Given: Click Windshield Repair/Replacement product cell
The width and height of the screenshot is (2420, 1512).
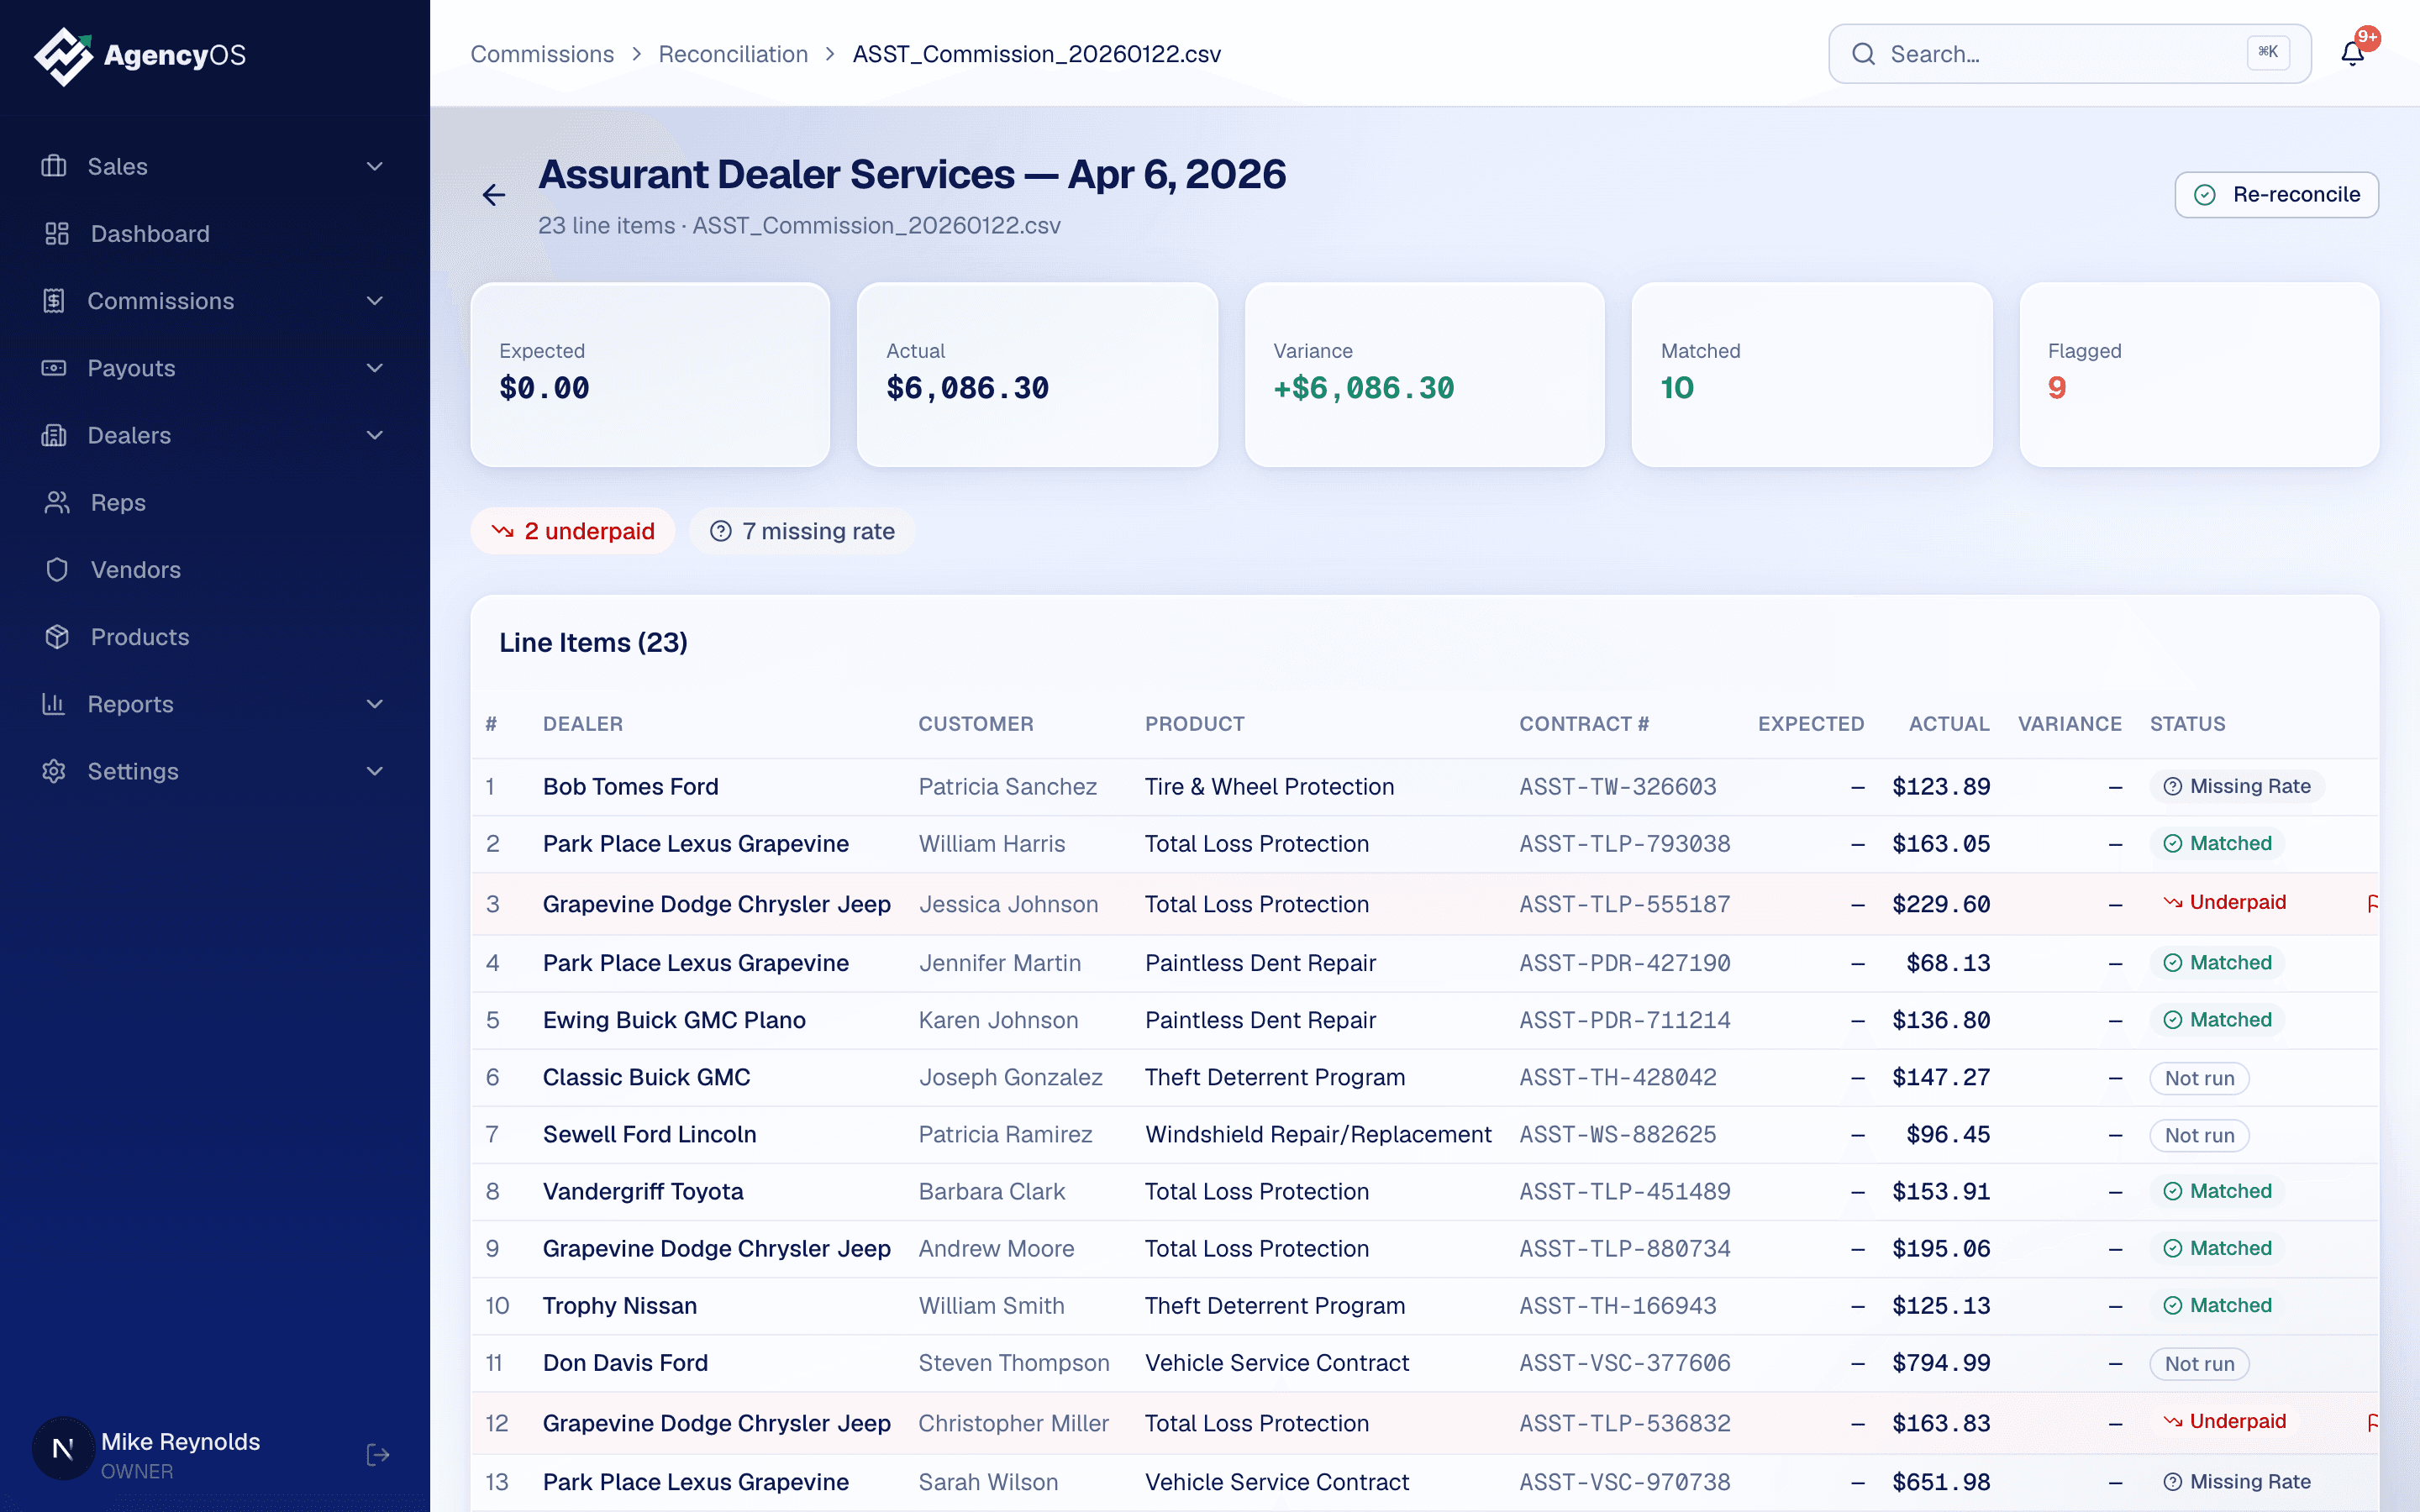Looking at the screenshot, I should pyautogui.click(x=1318, y=1133).
